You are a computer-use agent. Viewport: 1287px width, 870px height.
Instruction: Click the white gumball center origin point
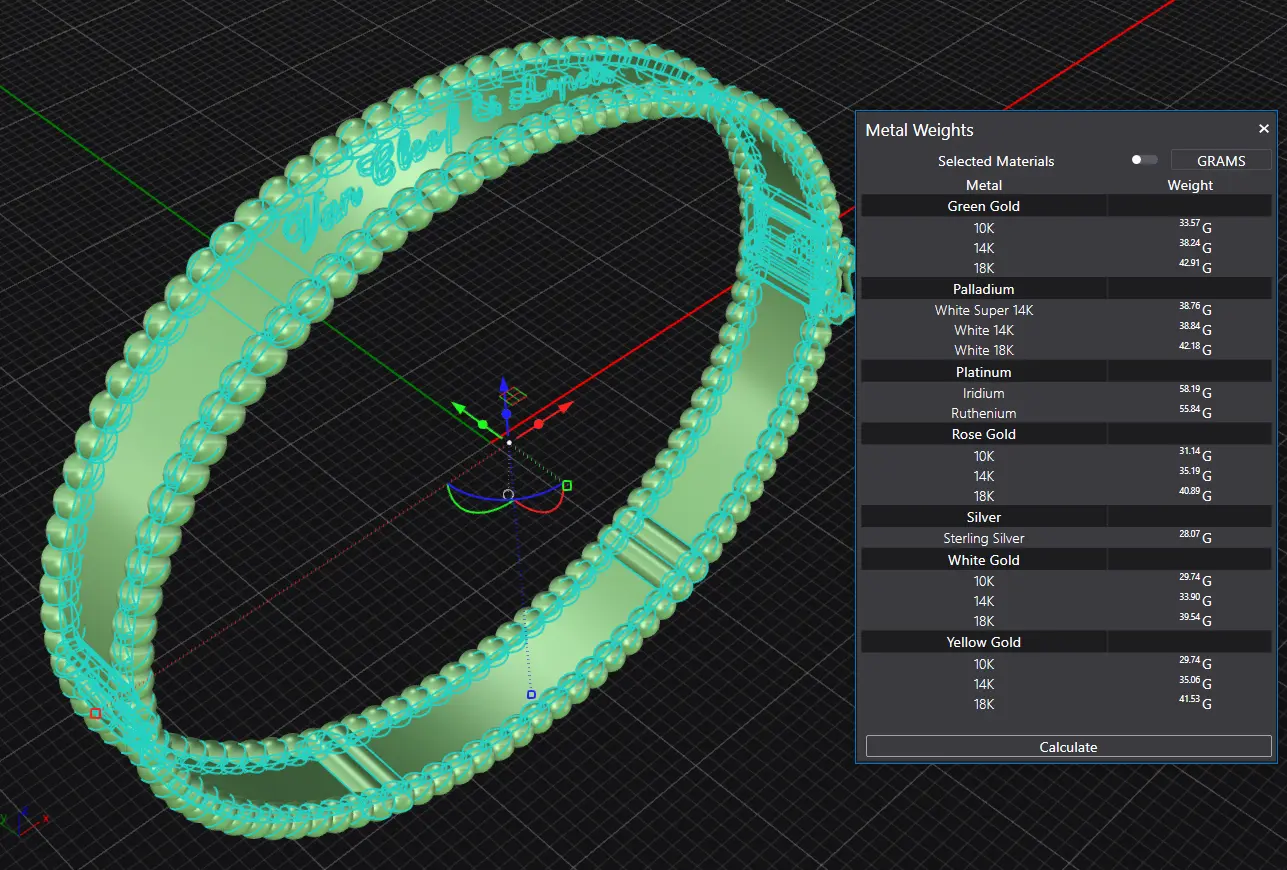tap(509, 442)
